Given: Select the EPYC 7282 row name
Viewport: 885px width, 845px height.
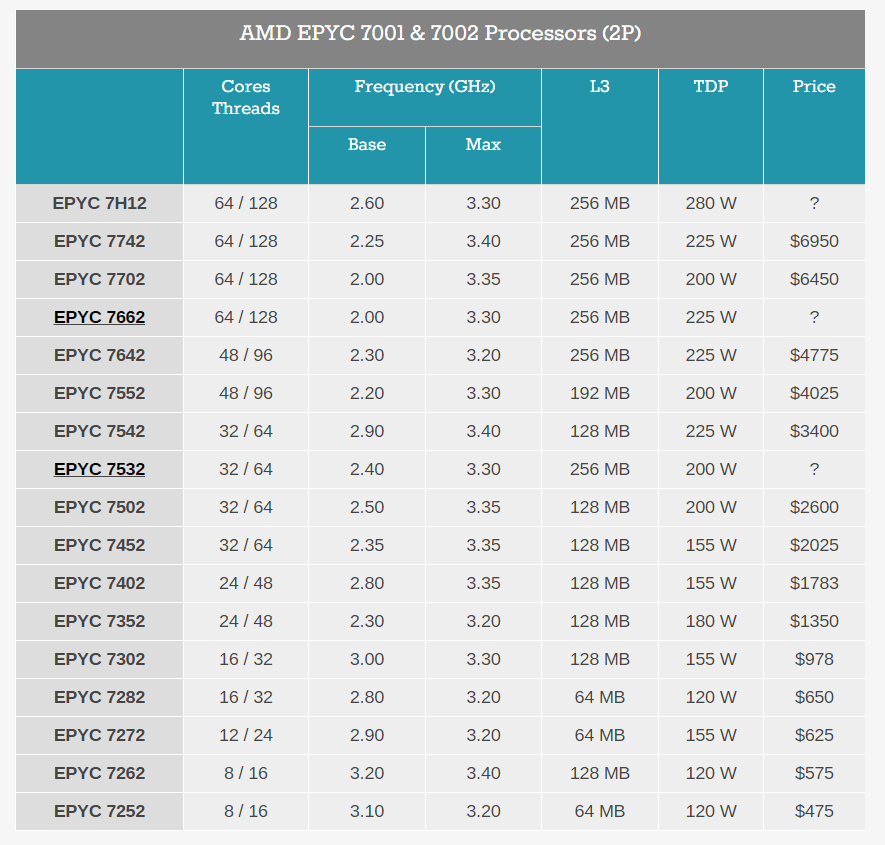Looking at the screenshot, I should click(99, 697).
